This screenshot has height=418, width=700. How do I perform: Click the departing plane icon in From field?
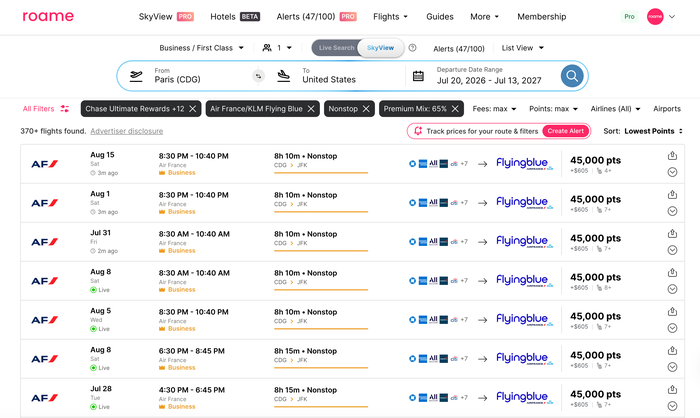136,76
